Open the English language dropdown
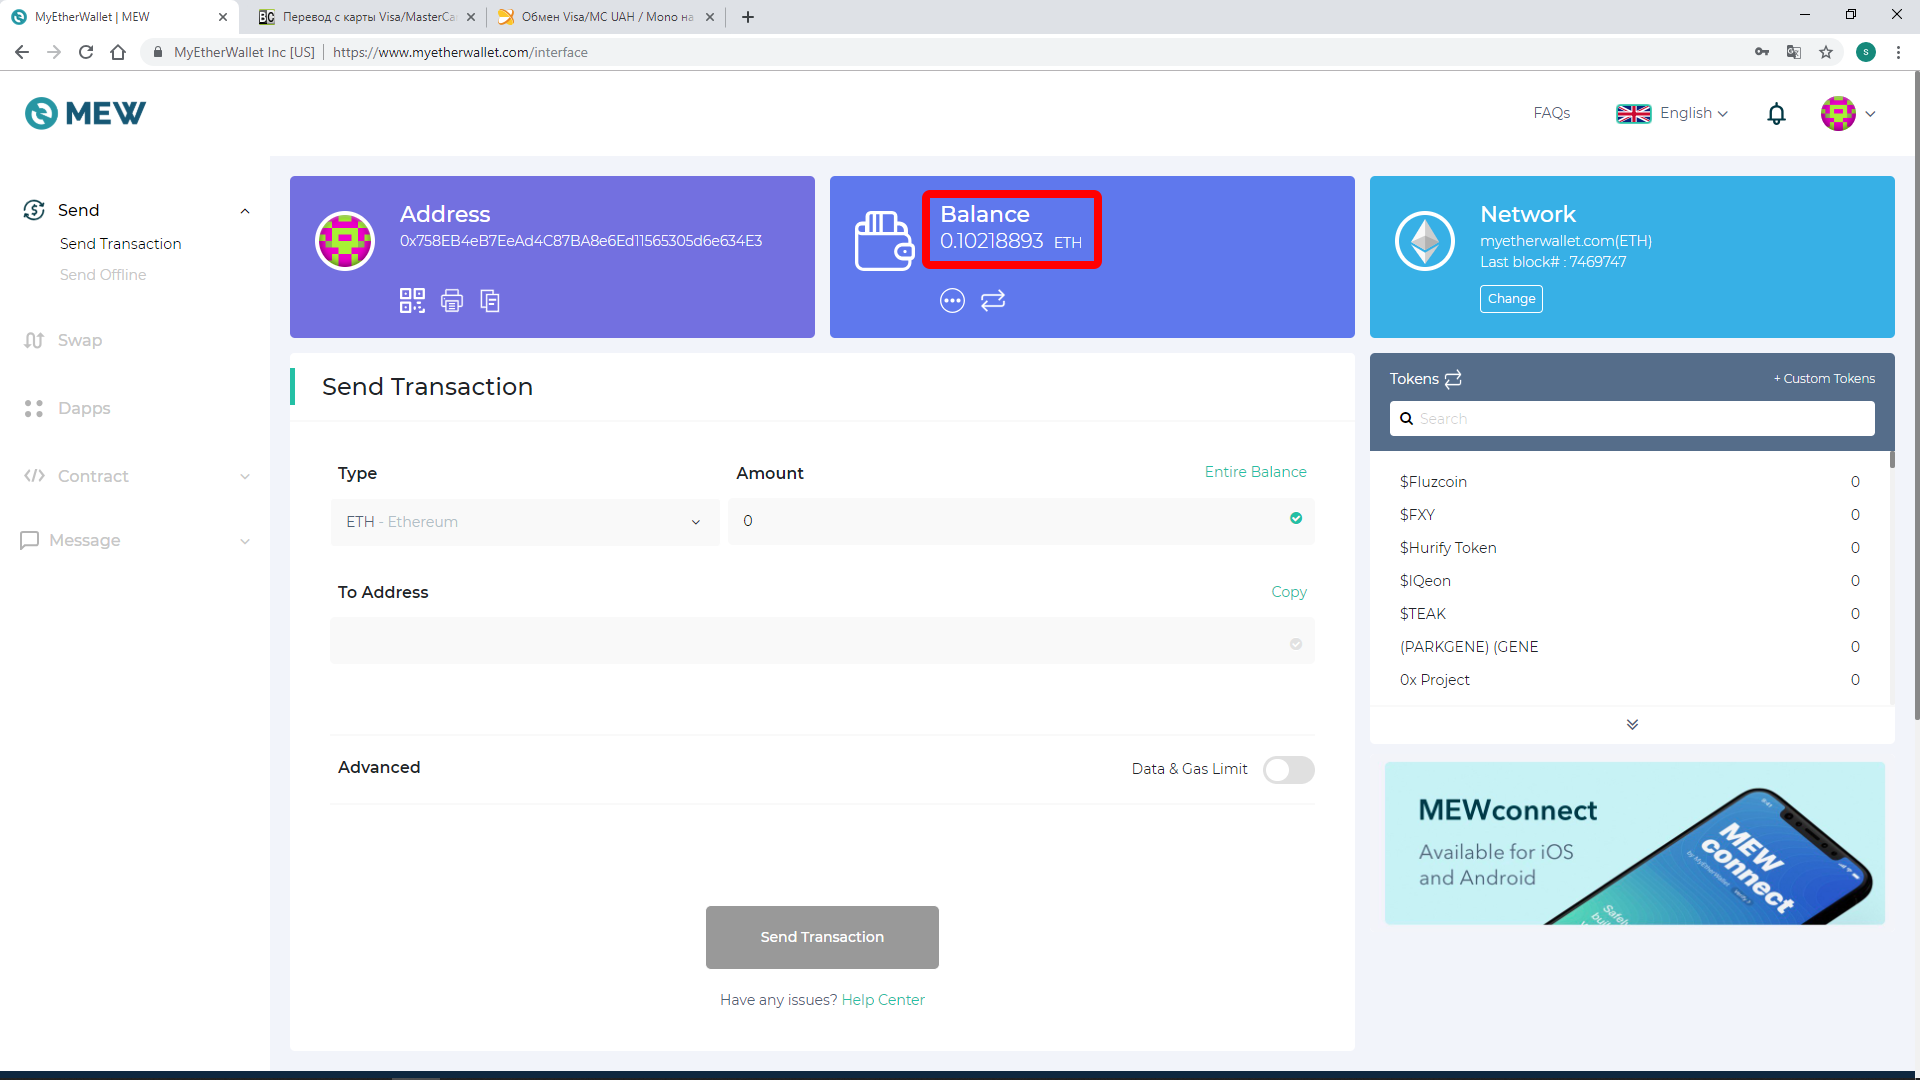This screenshot has width=1920, height=1080. tap(1672, 113)
